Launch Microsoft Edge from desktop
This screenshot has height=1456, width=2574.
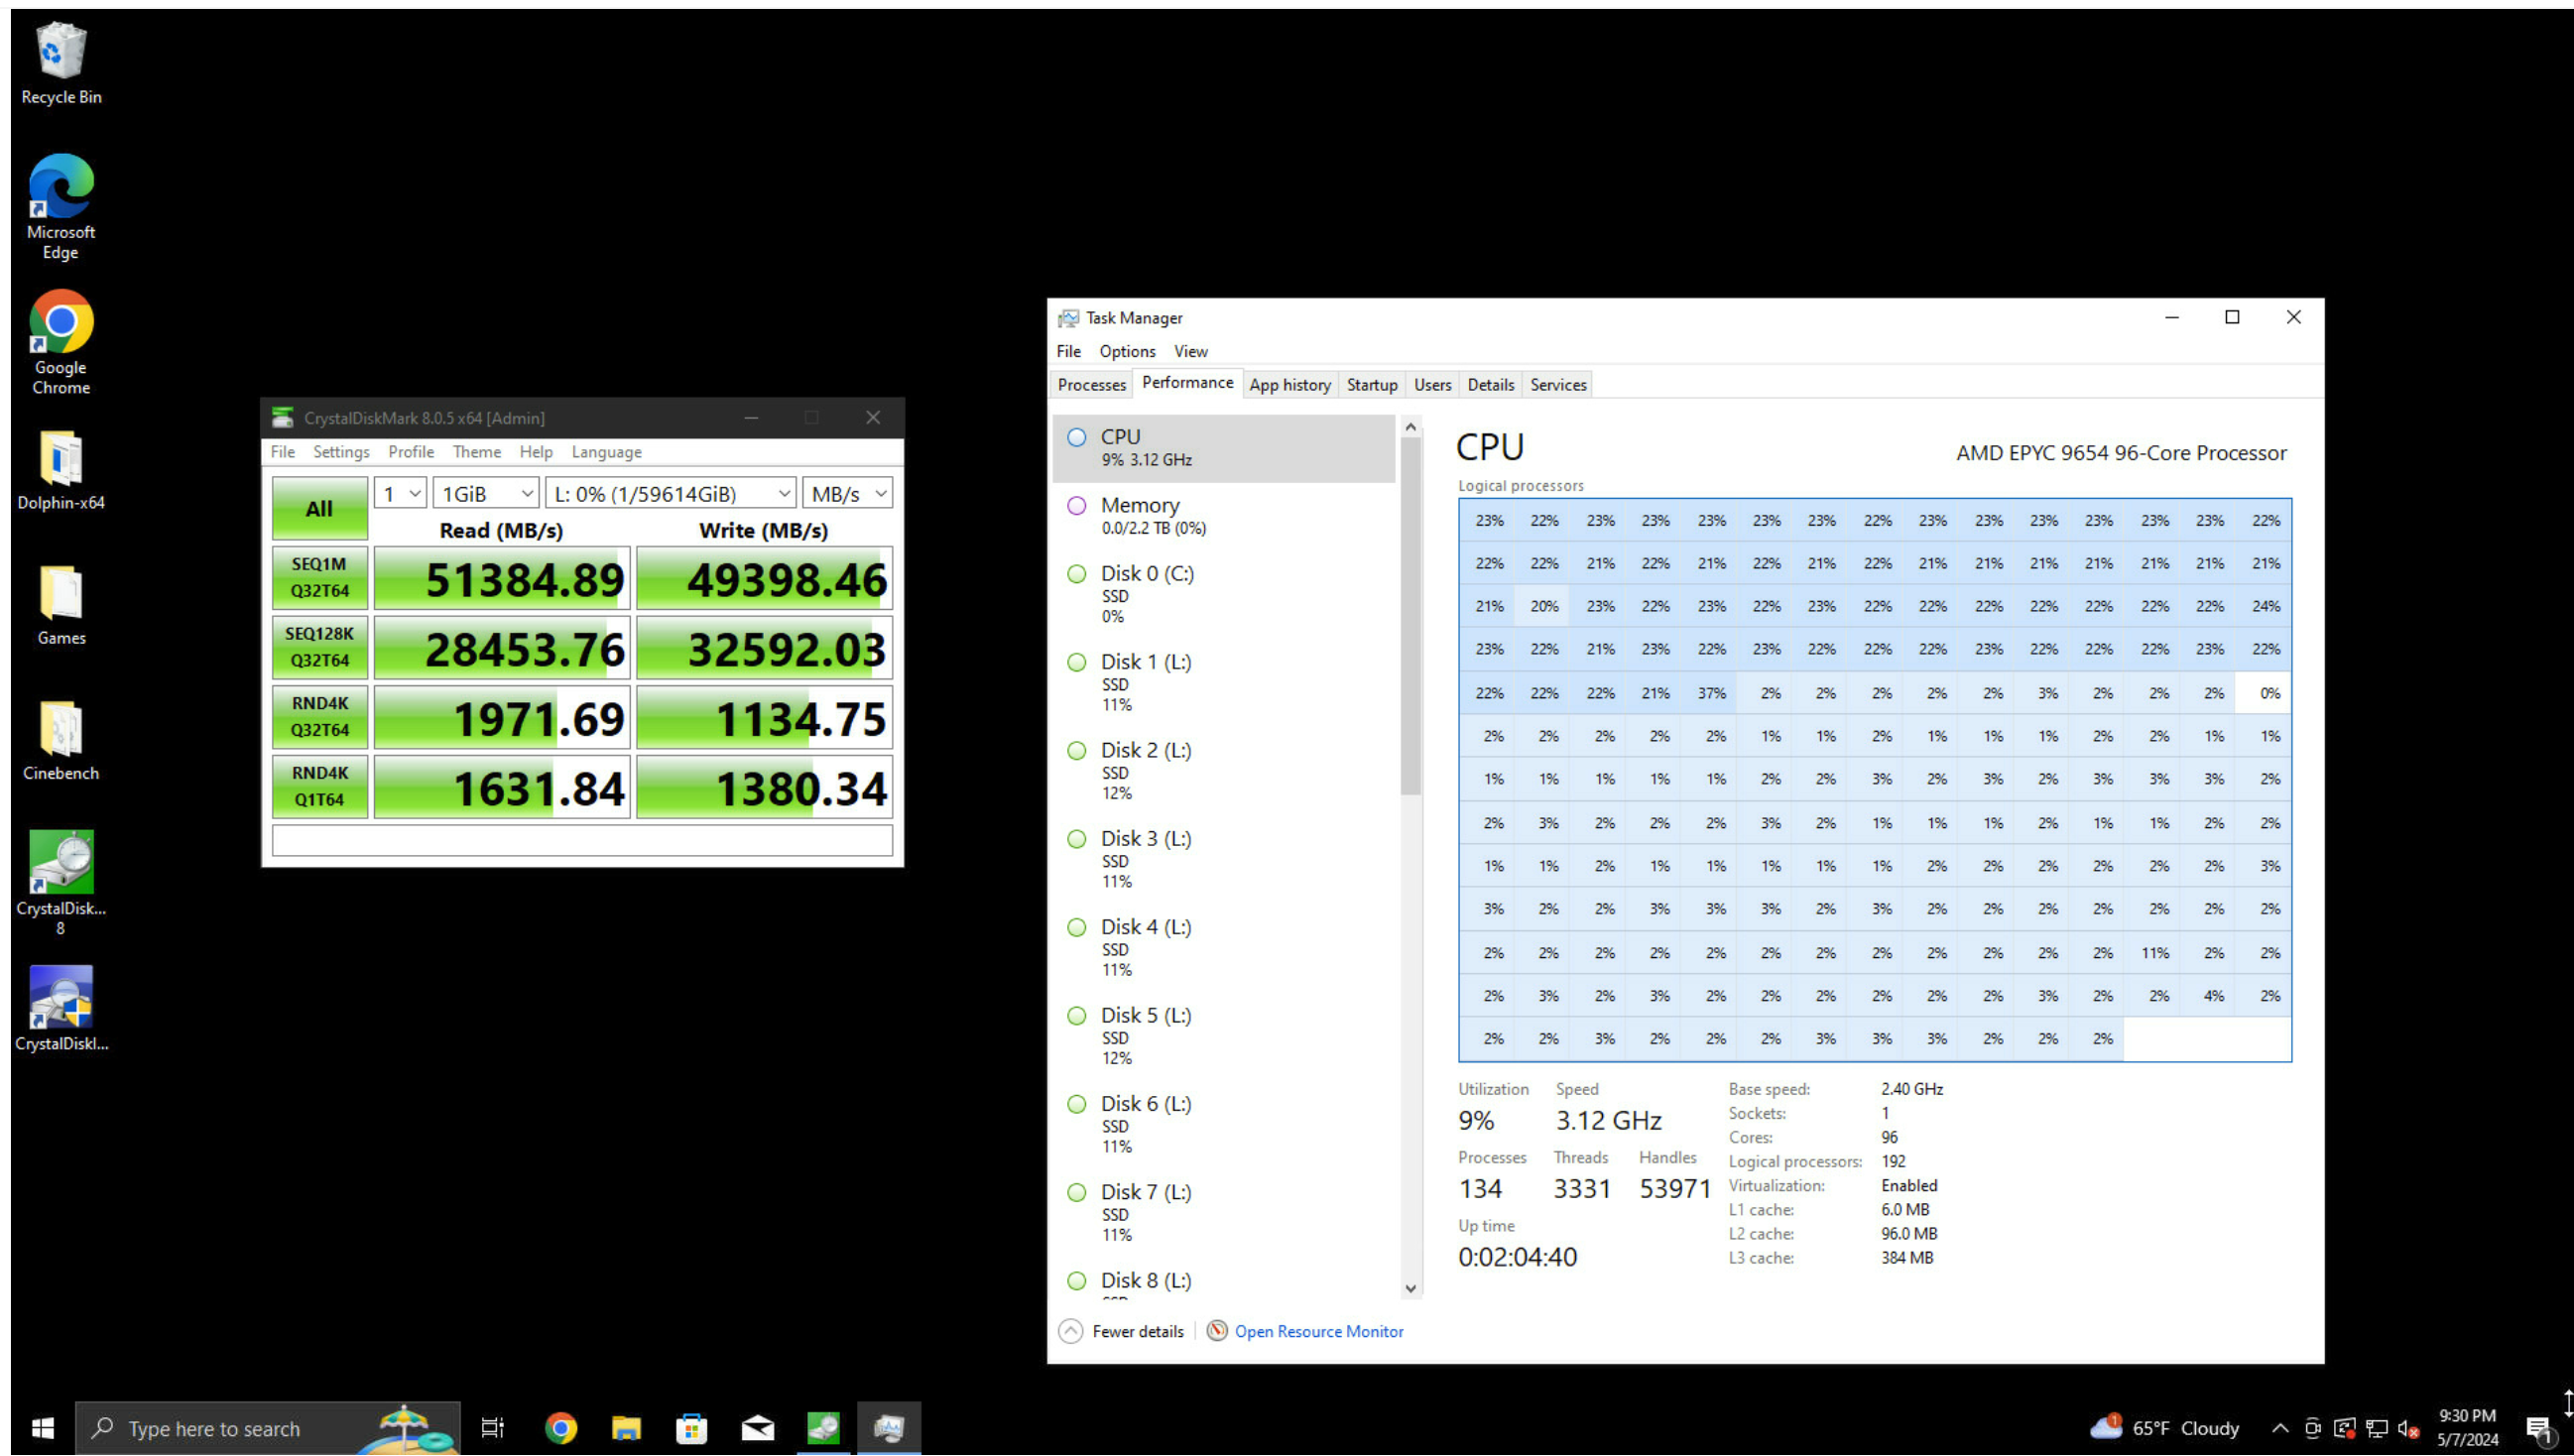click(61, 207)
